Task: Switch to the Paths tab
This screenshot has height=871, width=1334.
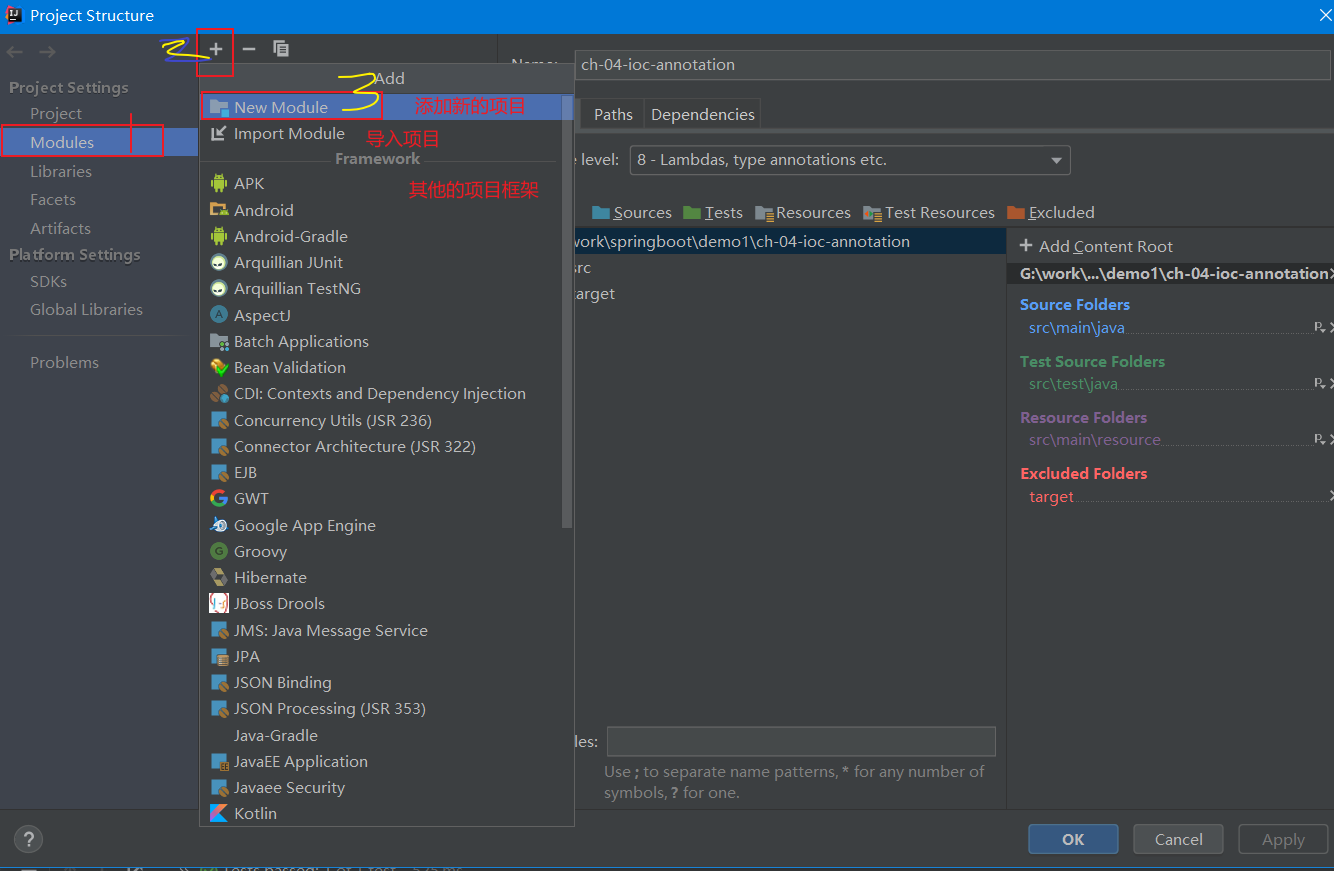Action: coord(613,114)
